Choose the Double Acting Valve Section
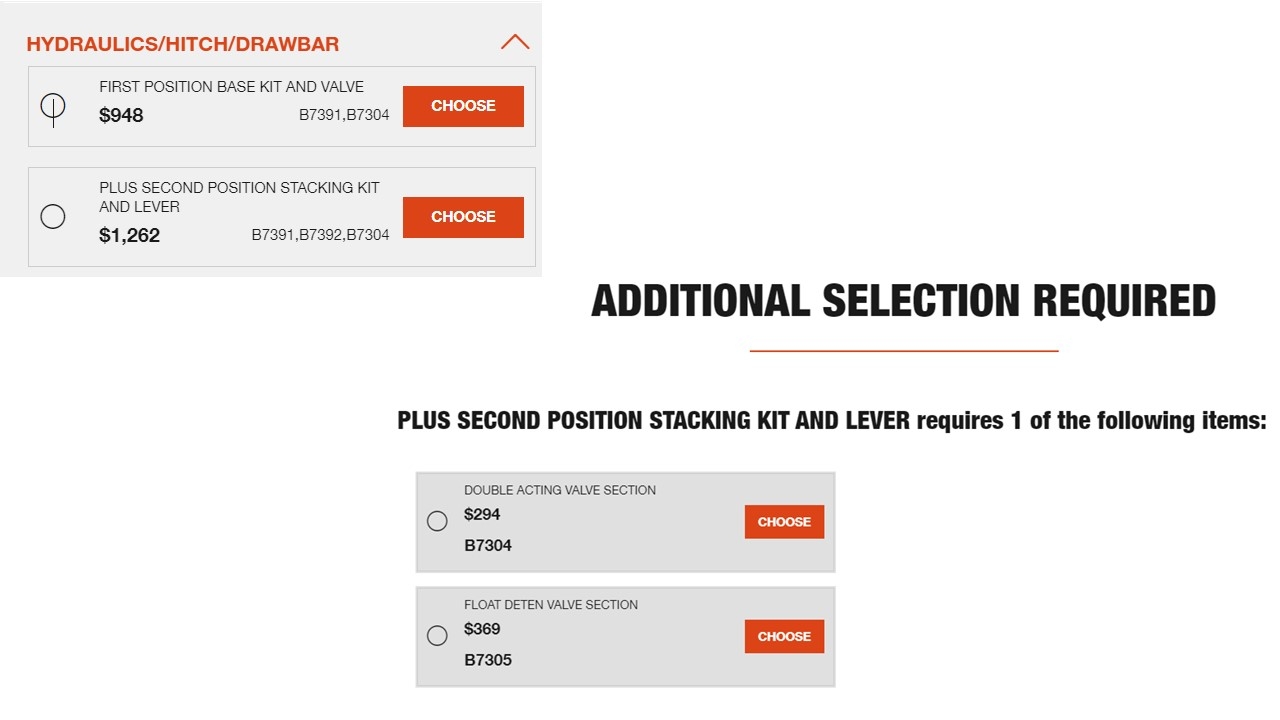1280x720 pixels. pyautogui.click(x=784, y=522)
